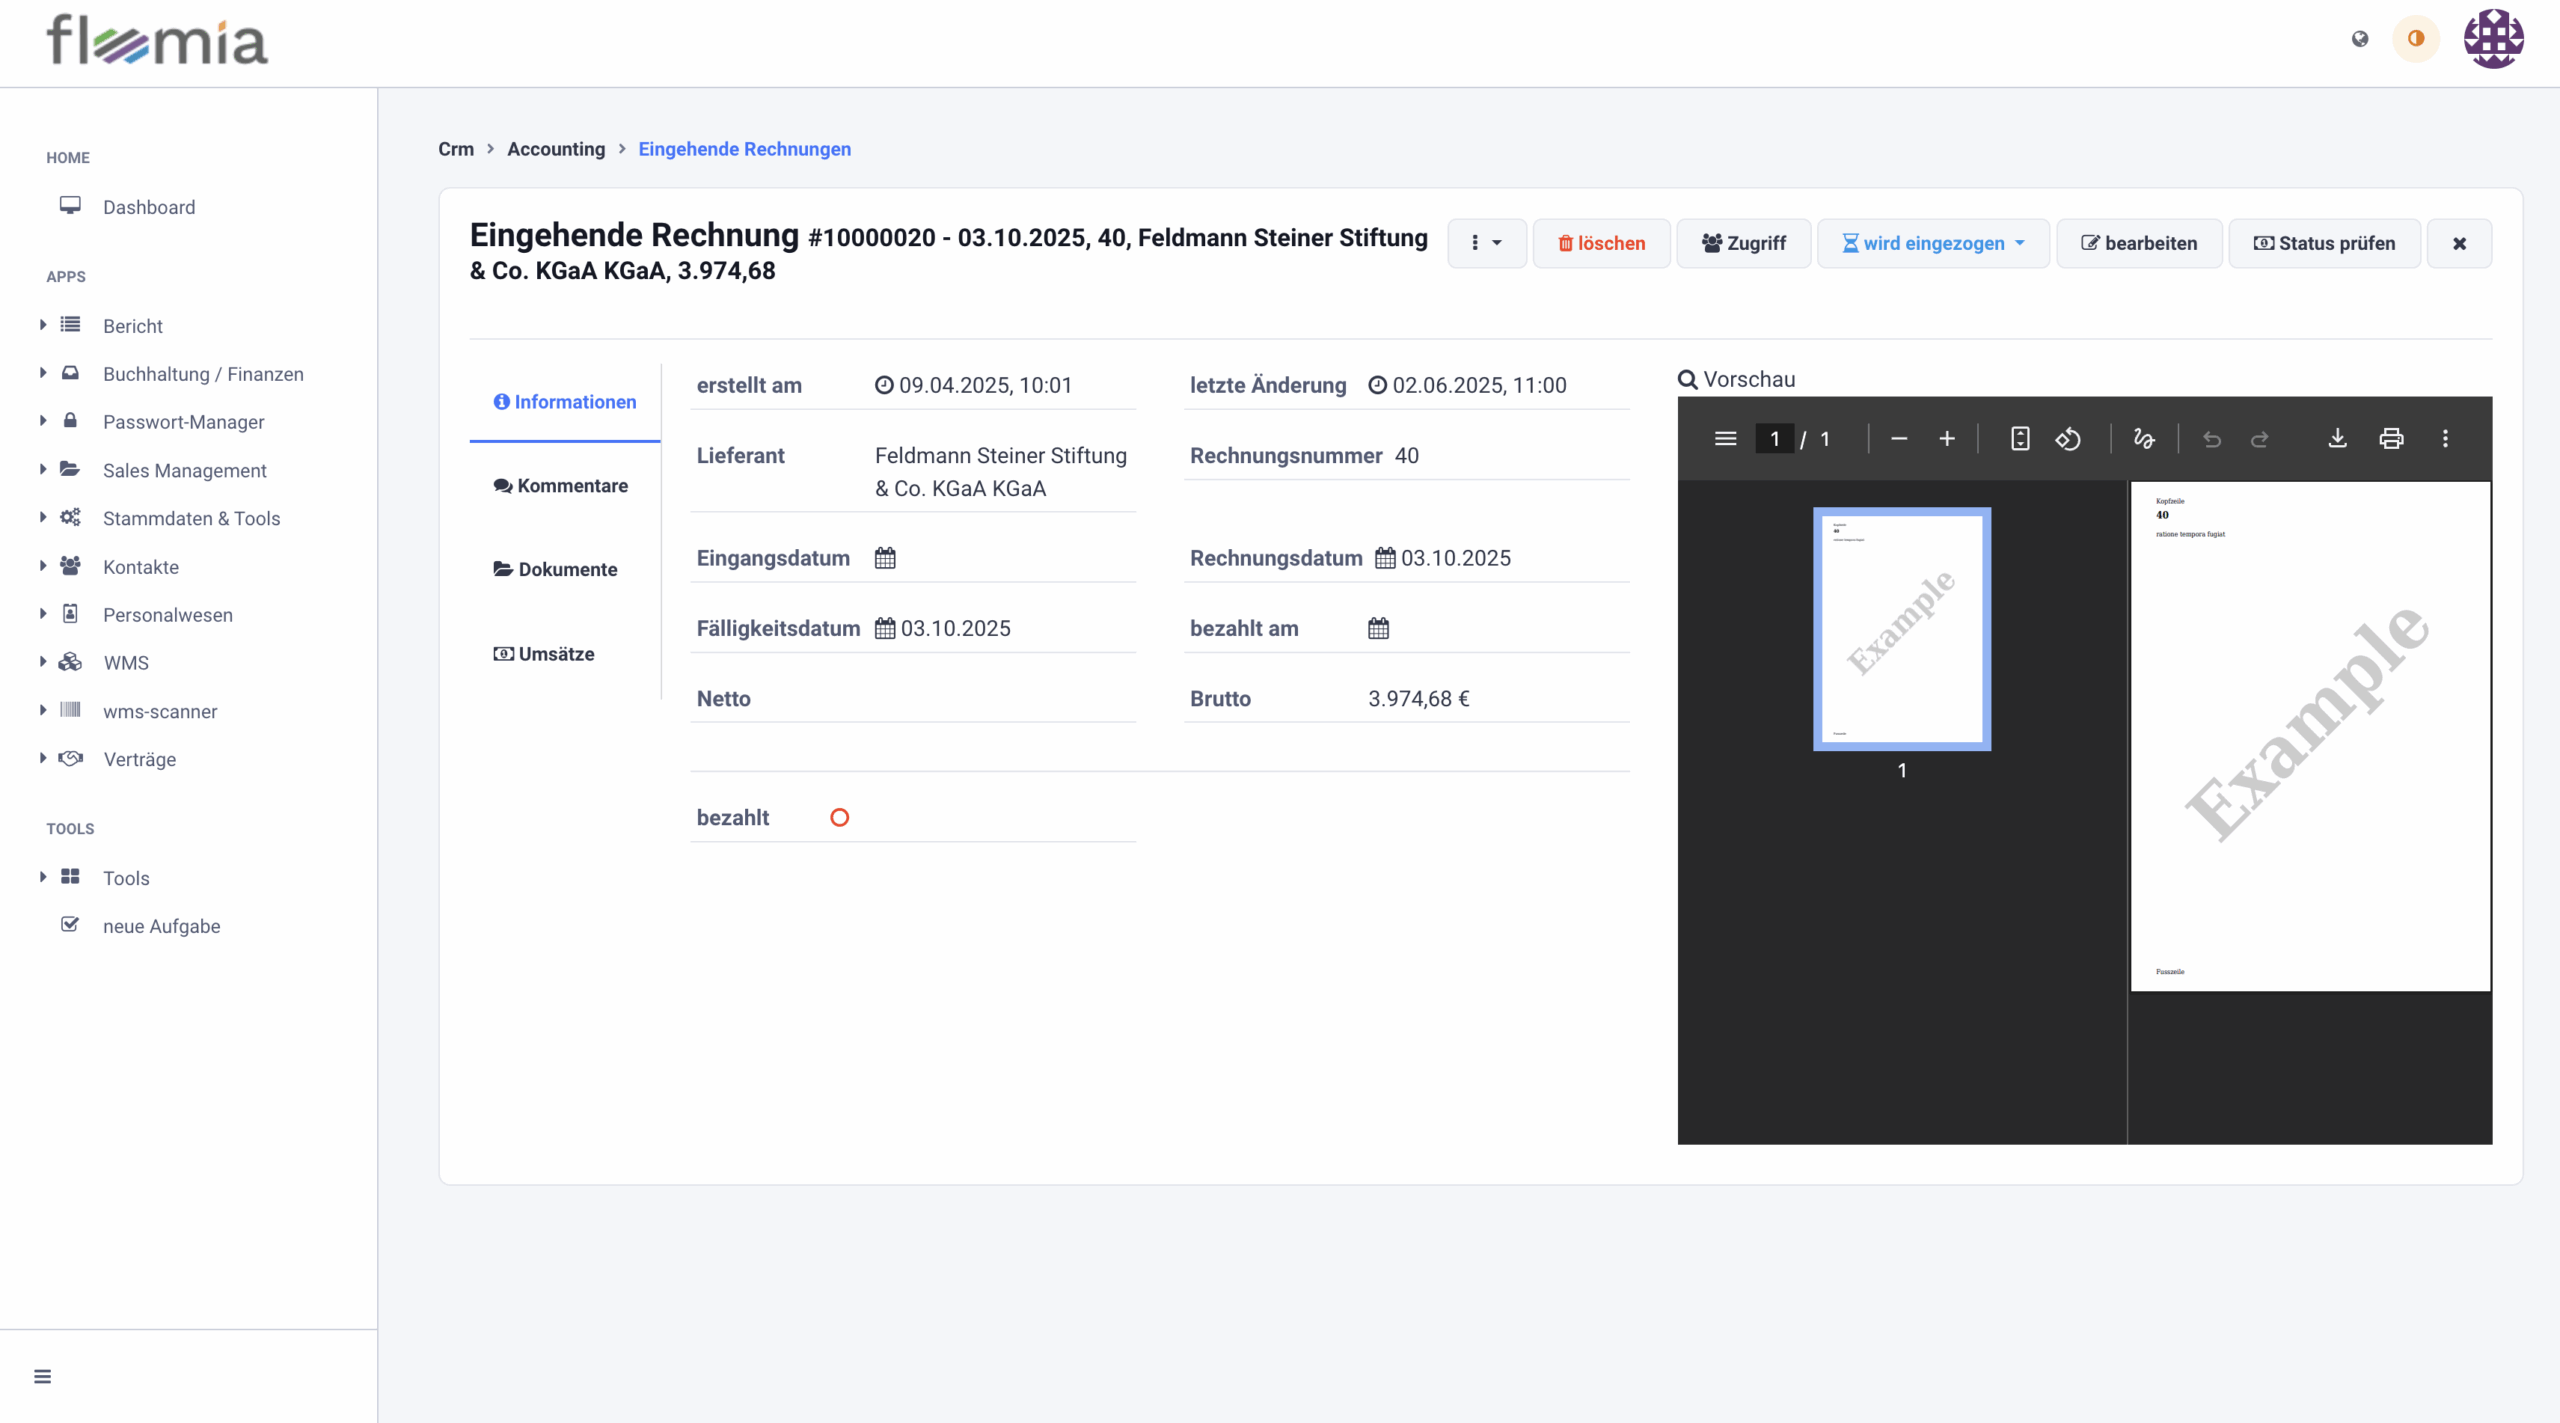Open the Umsätze tab
Screen dimensions: 2560x1423
pyautogui.click(x=544, y=654)
